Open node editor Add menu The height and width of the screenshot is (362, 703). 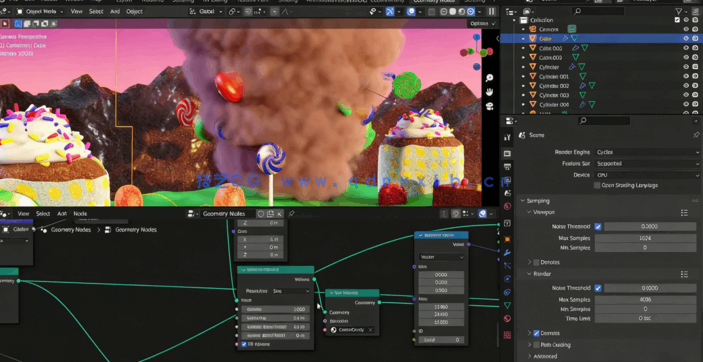(62, 214)
